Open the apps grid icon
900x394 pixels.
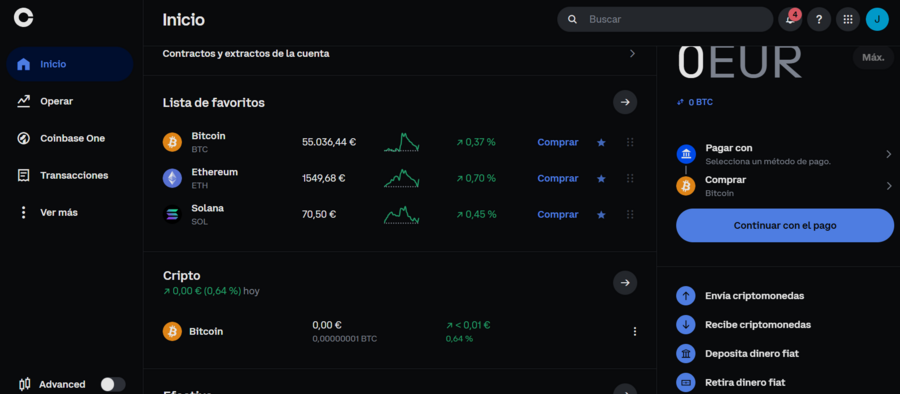coord(848,20)
